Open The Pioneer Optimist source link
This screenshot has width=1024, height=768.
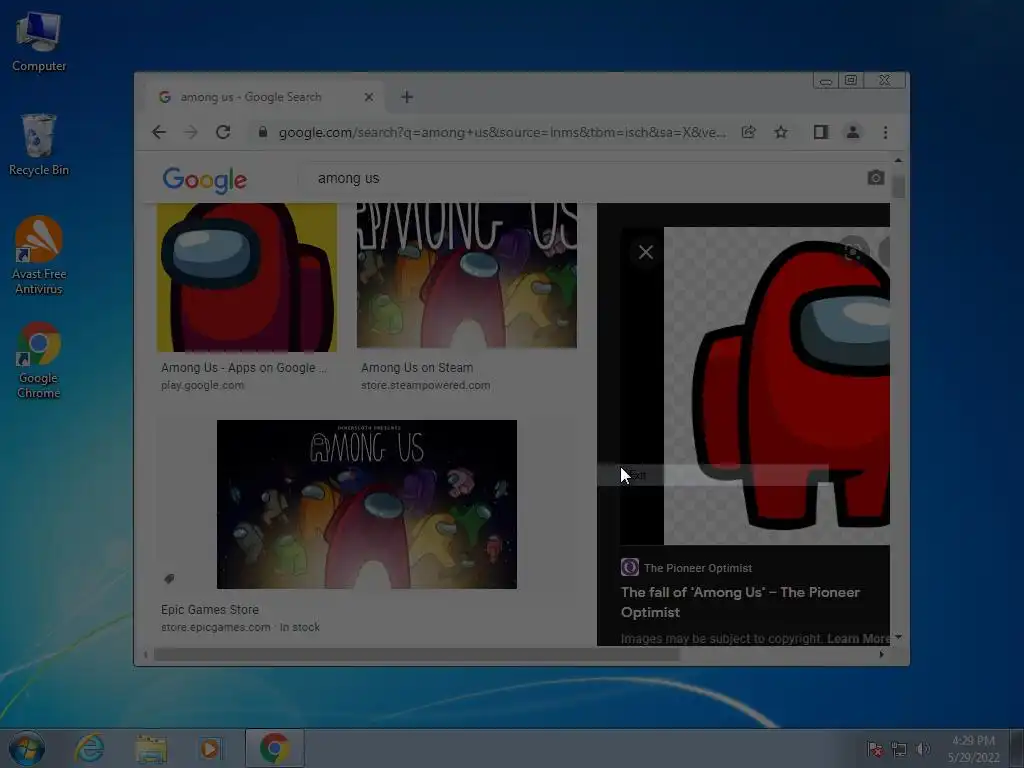(697, 568)
